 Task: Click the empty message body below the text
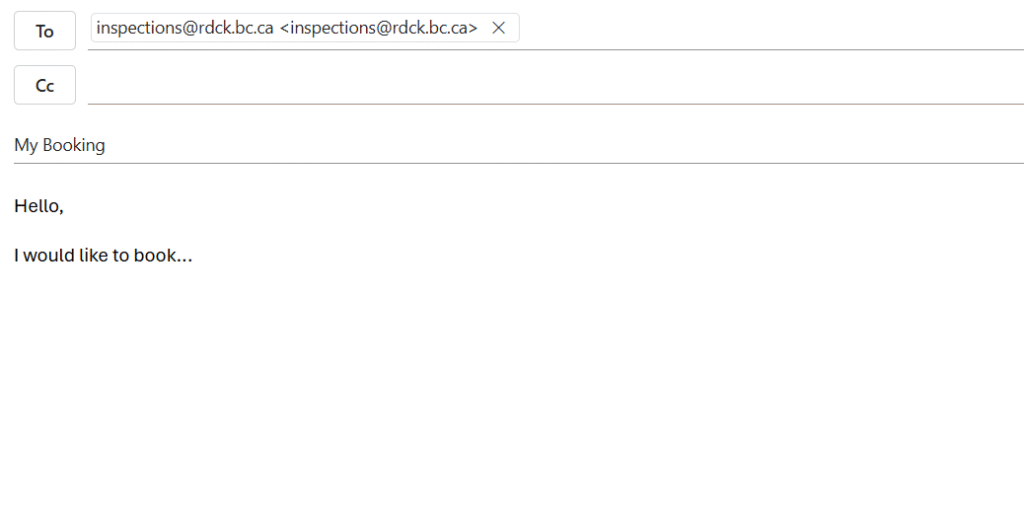pos(500,400)
